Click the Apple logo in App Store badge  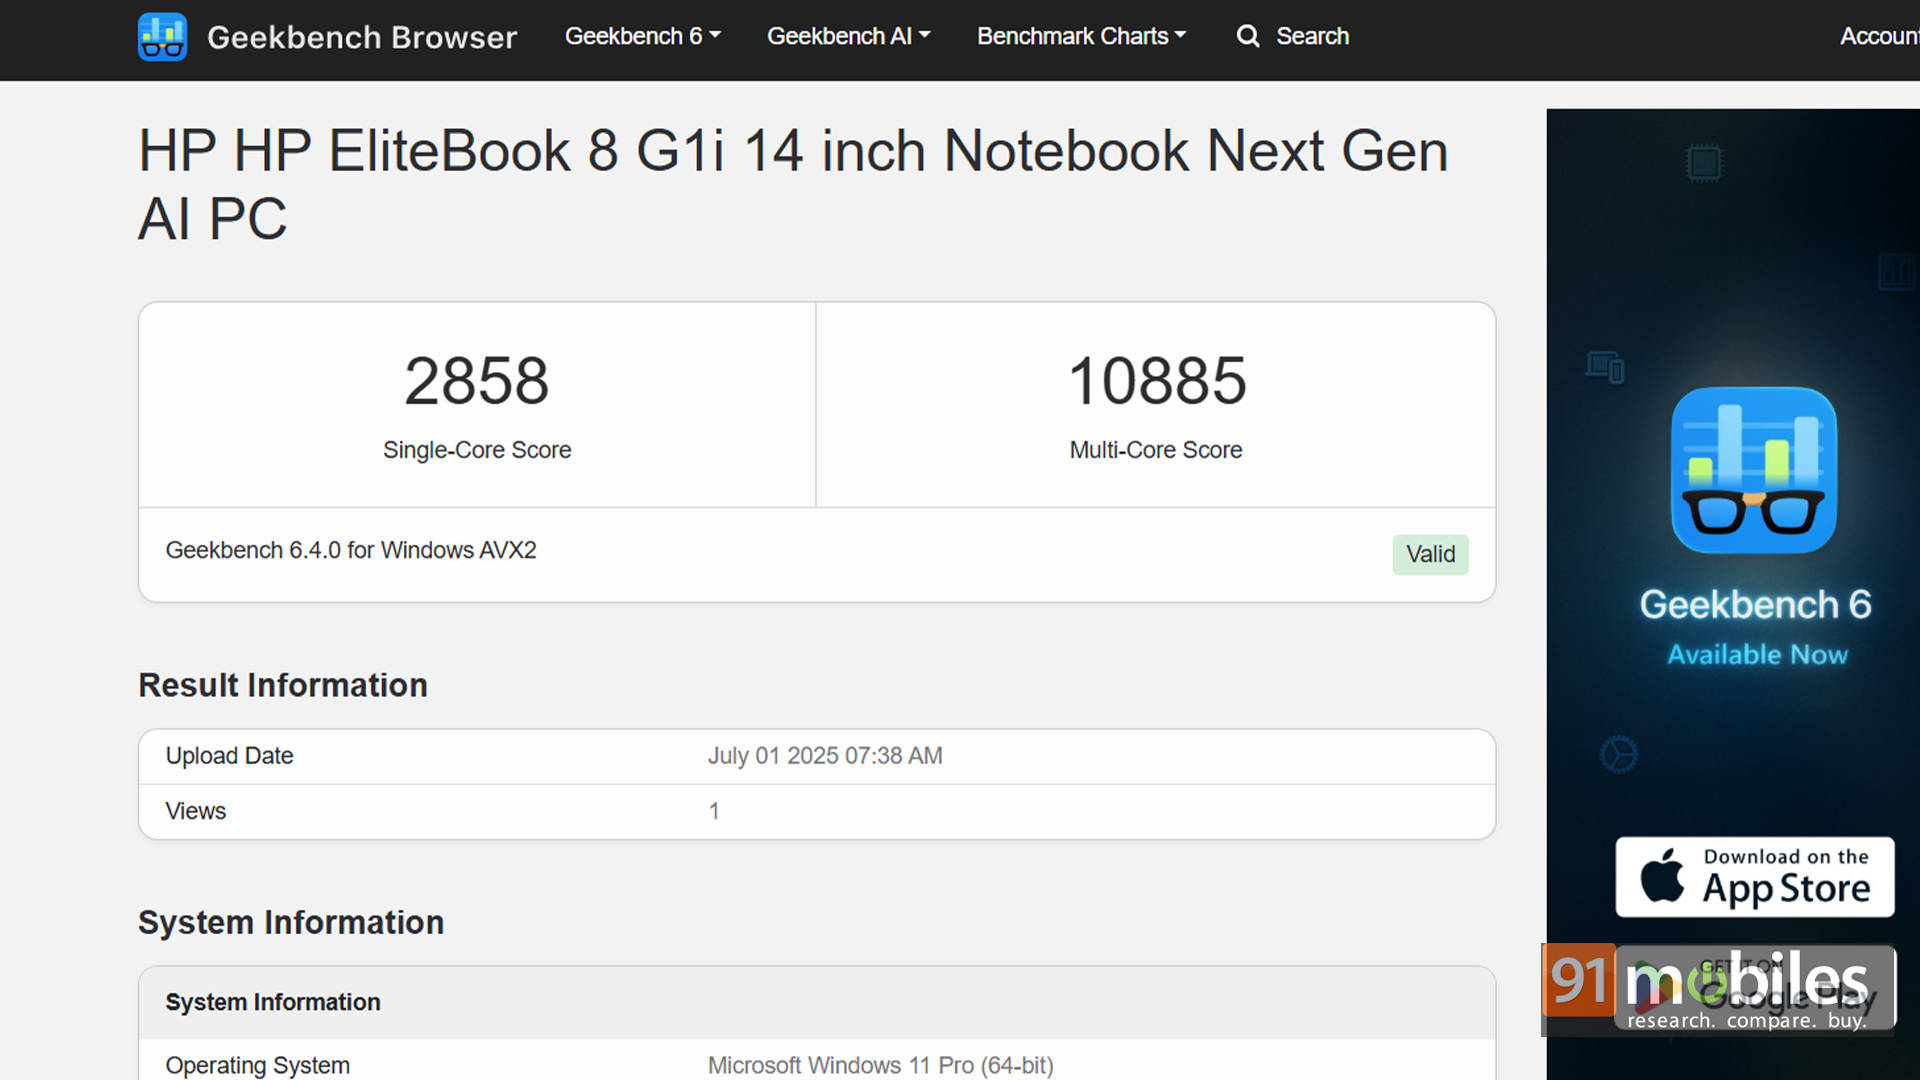pos(1662,876)
